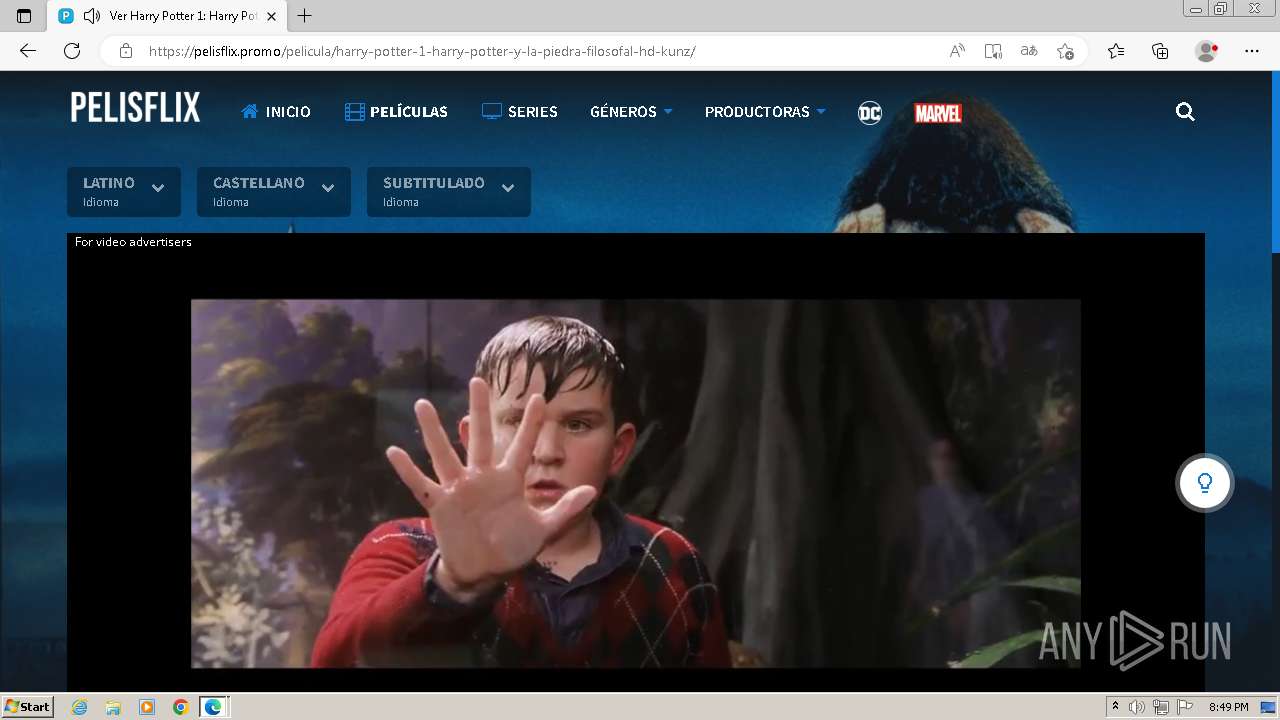This screenshot has height=720, width=1280.
Task: Launch Google Chrome from taskbar
Action: pos(181,707)
